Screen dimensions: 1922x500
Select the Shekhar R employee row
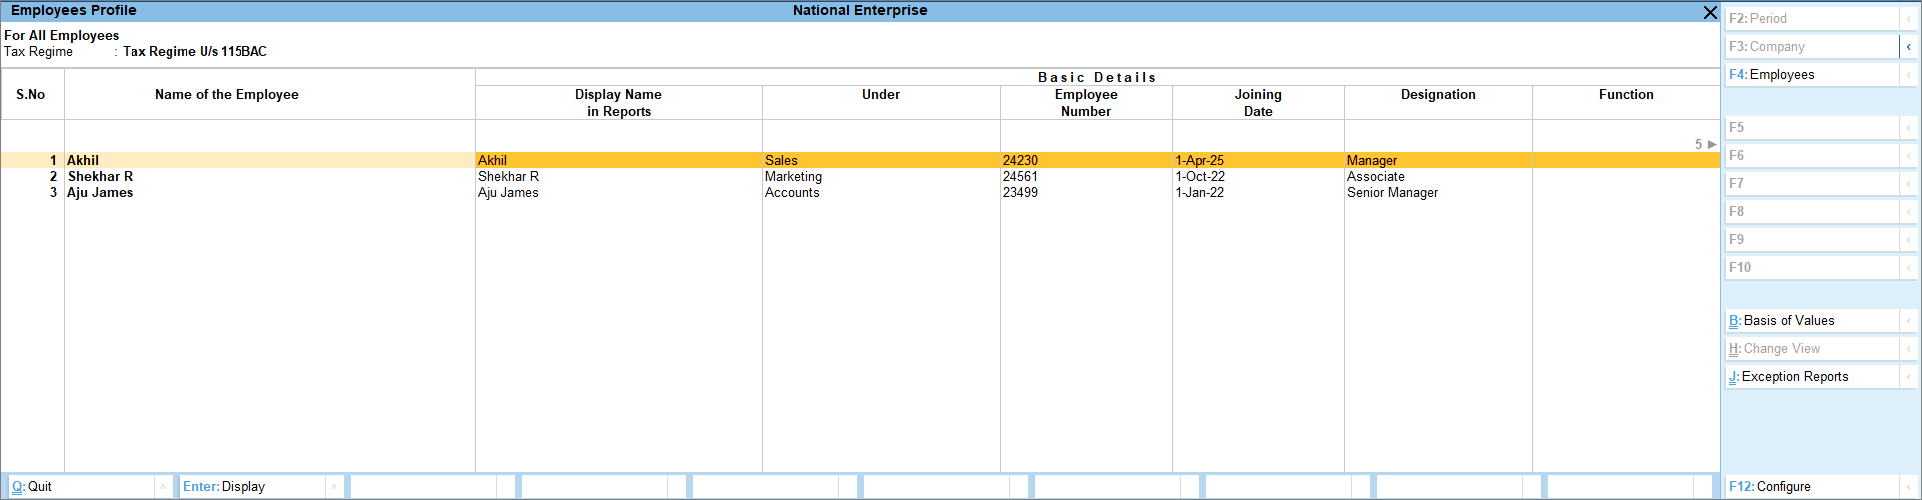pyautogui.click(x=100, y=177)
